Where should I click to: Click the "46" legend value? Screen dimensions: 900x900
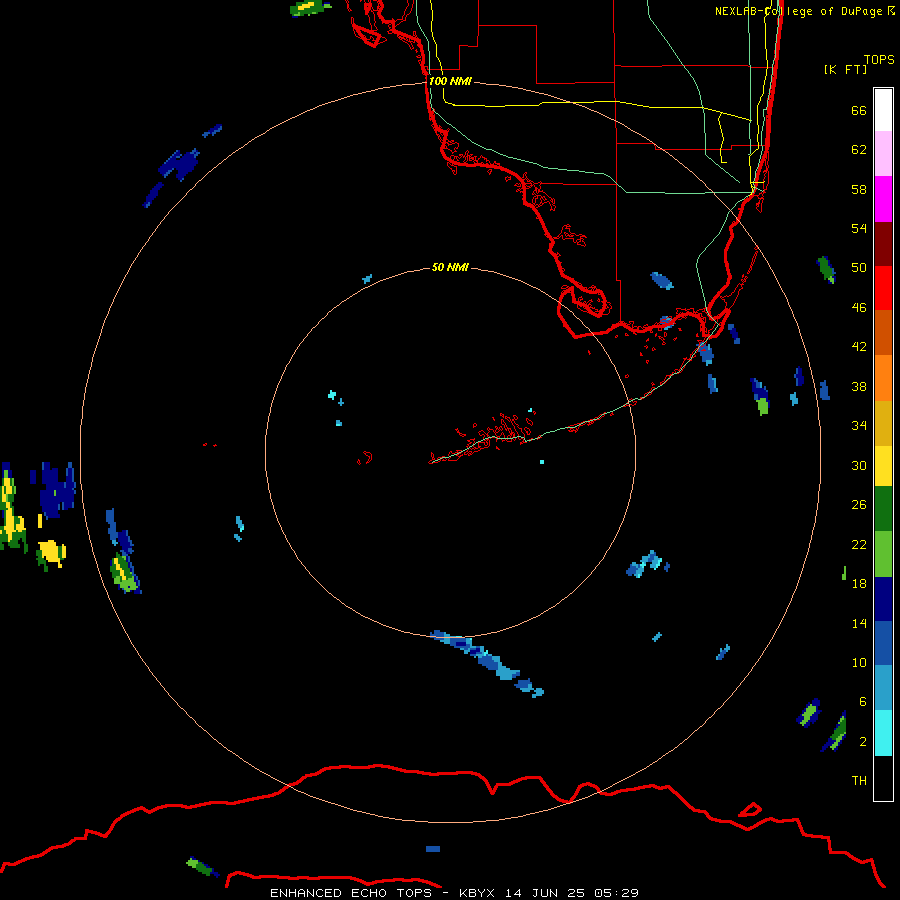pos(859,308)
